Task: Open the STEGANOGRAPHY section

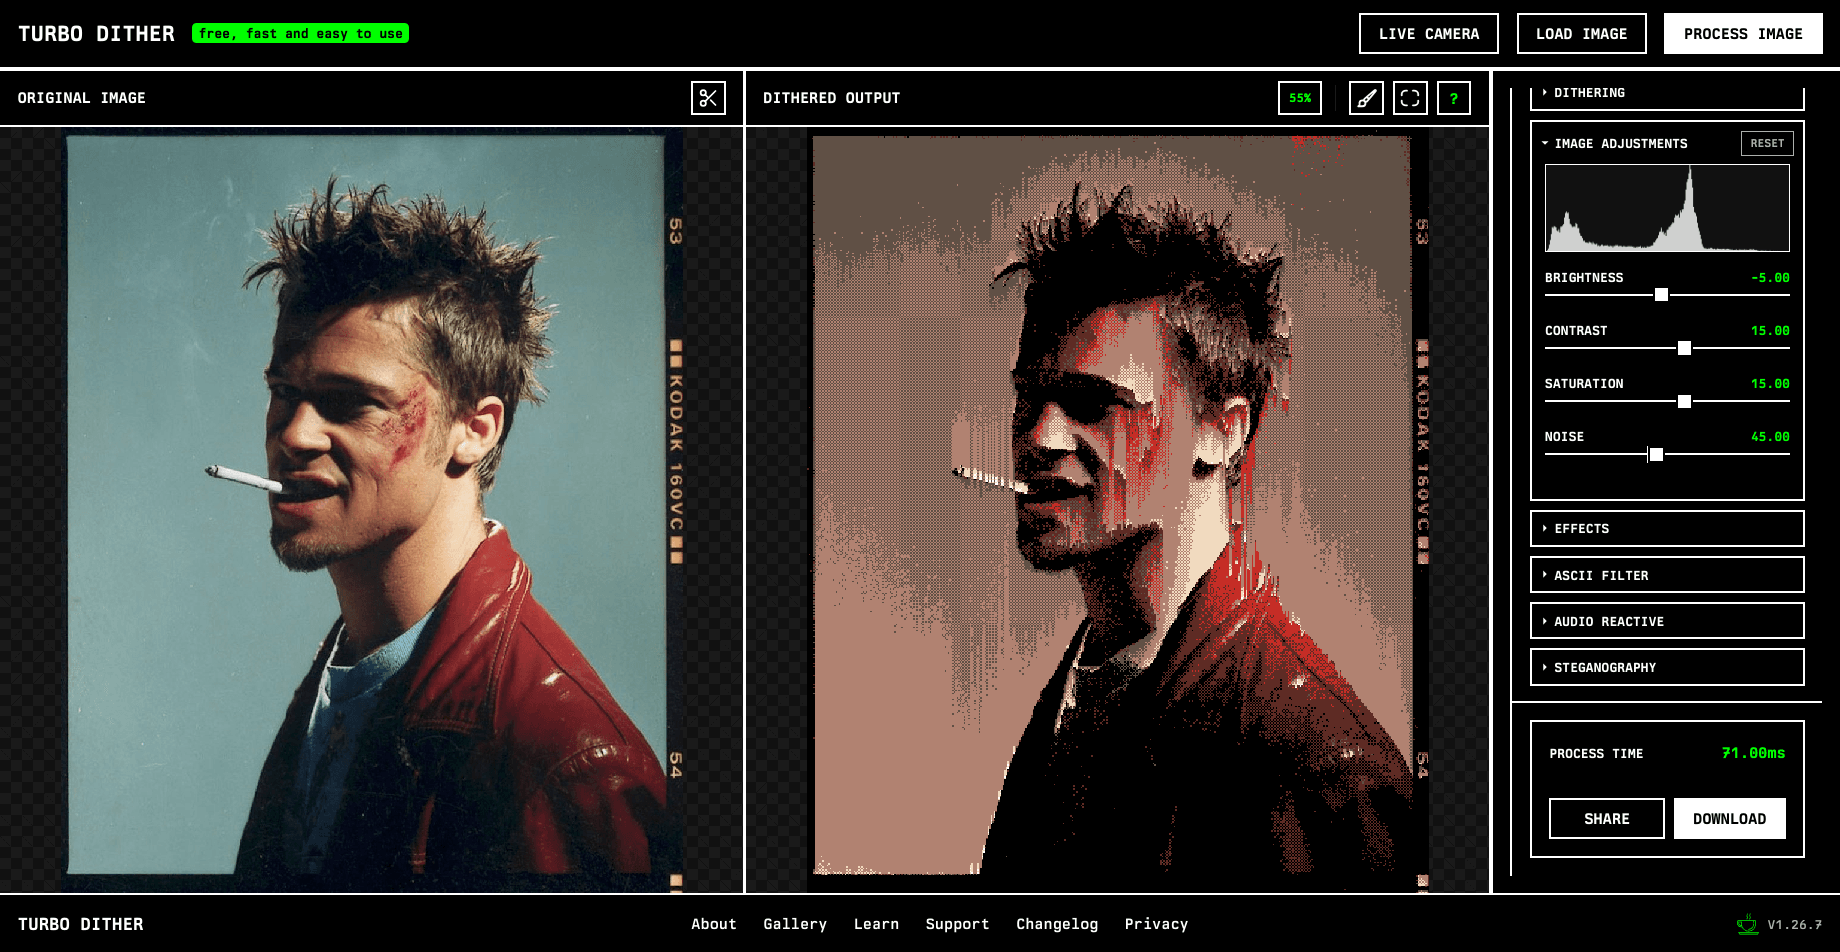Action: (x=1666, y=667)
